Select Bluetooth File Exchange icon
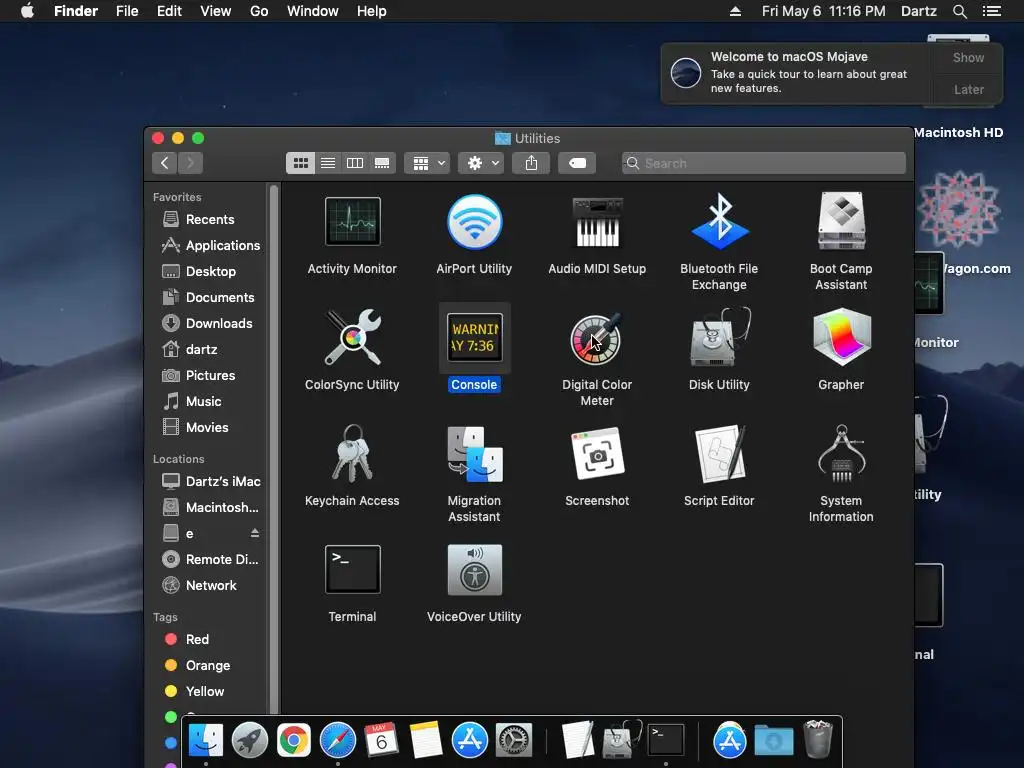This screenshot has width=1024, height=768. tap(719, 222)
